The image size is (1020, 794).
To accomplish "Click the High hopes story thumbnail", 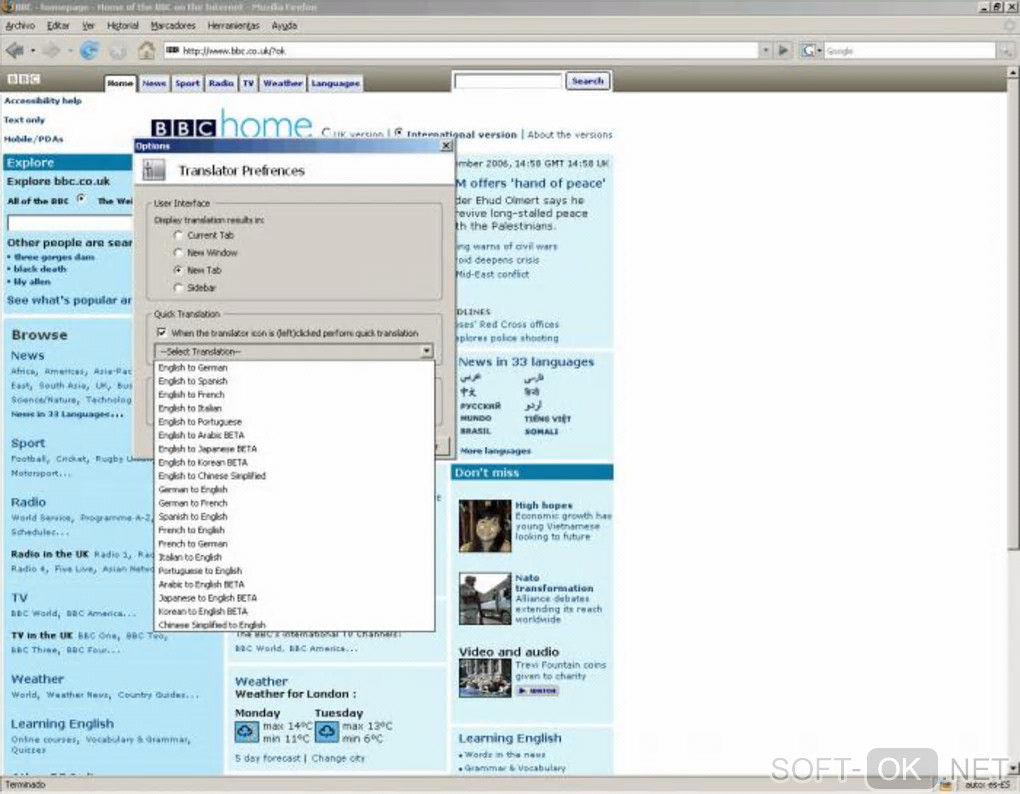I will click(485, 525).
